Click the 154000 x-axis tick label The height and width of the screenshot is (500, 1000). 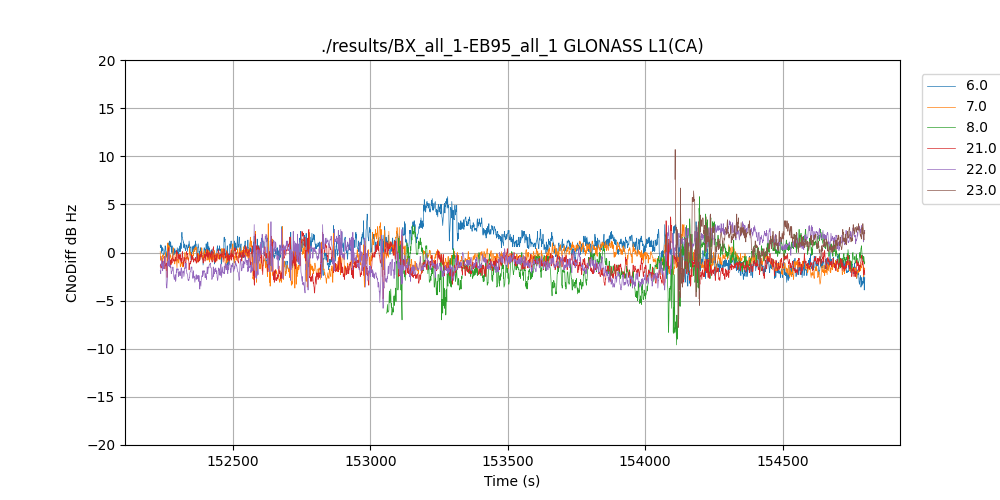(x=645, y=463)
